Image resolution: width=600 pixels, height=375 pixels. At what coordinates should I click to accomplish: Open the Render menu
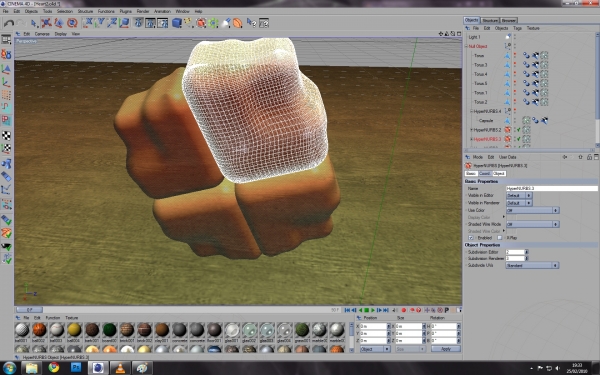point(143,11)
